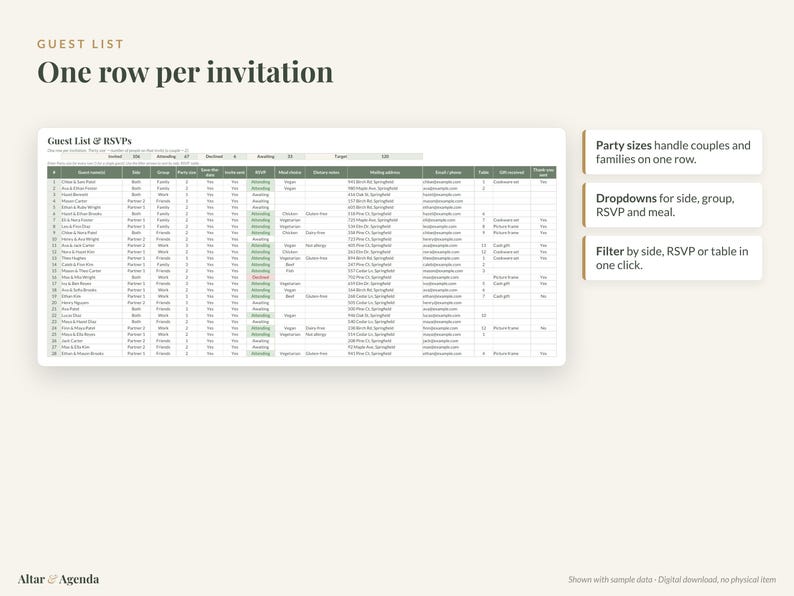Viewport: 794px width, 596px height.
Task: Click the 'Dropdowns for side, group' feature card
Action: click(672, 205)
